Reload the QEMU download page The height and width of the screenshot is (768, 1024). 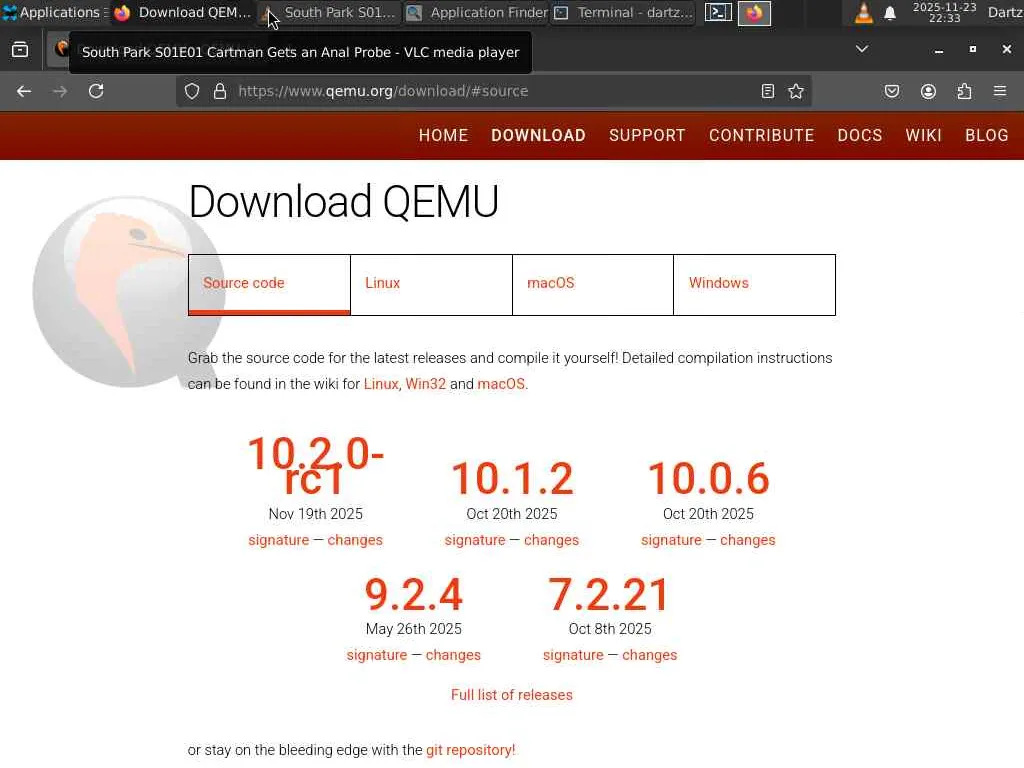[x=96, y=91]
